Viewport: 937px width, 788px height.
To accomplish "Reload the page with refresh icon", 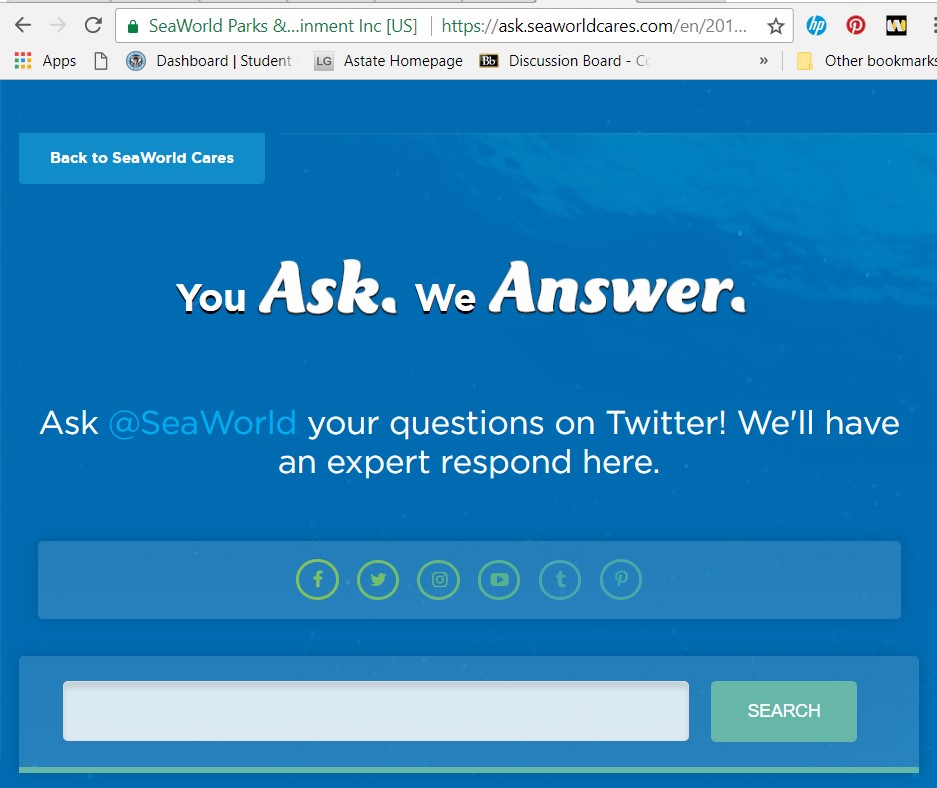I will coord(93,25).
